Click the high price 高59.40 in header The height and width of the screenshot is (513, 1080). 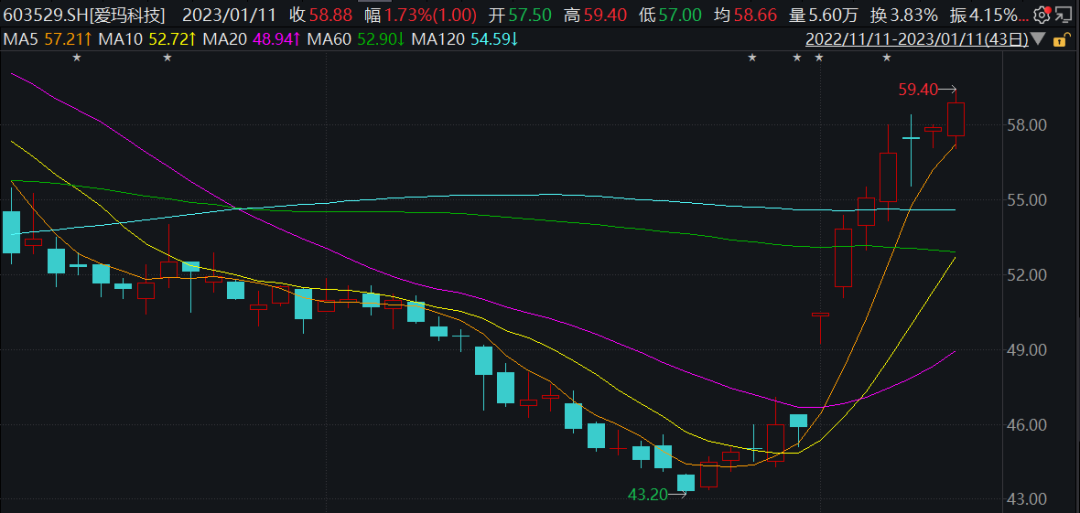click(x=594, y=14)
